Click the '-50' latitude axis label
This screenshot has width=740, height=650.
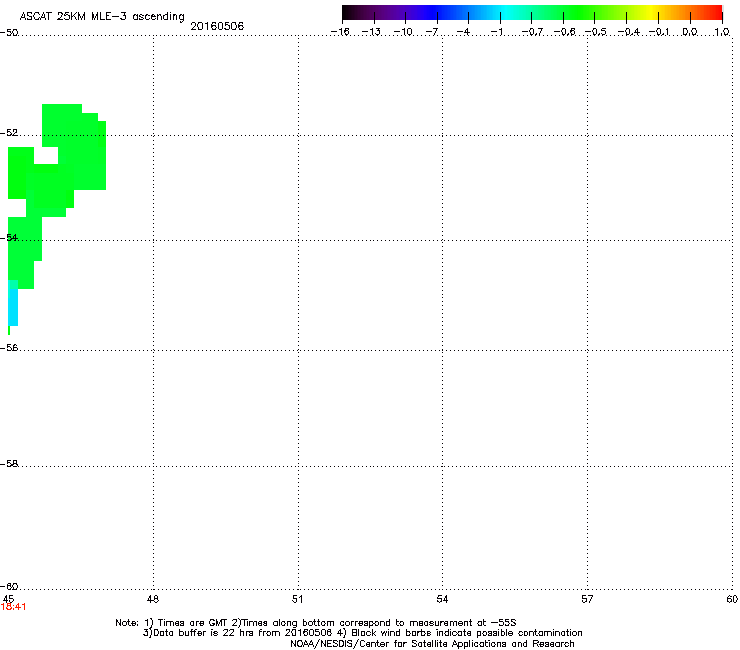pyautogui.click(x=9, y=33)
